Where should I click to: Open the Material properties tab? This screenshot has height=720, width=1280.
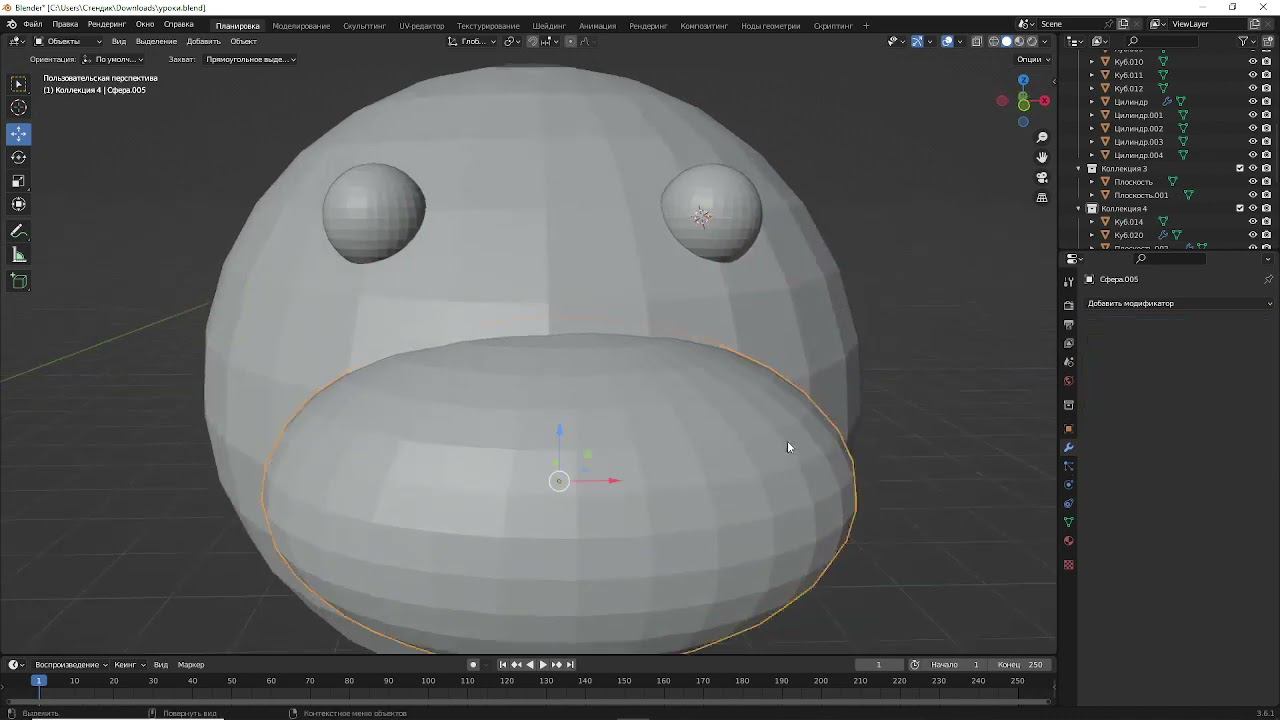pyautogui.click(x=1069, y=541)
